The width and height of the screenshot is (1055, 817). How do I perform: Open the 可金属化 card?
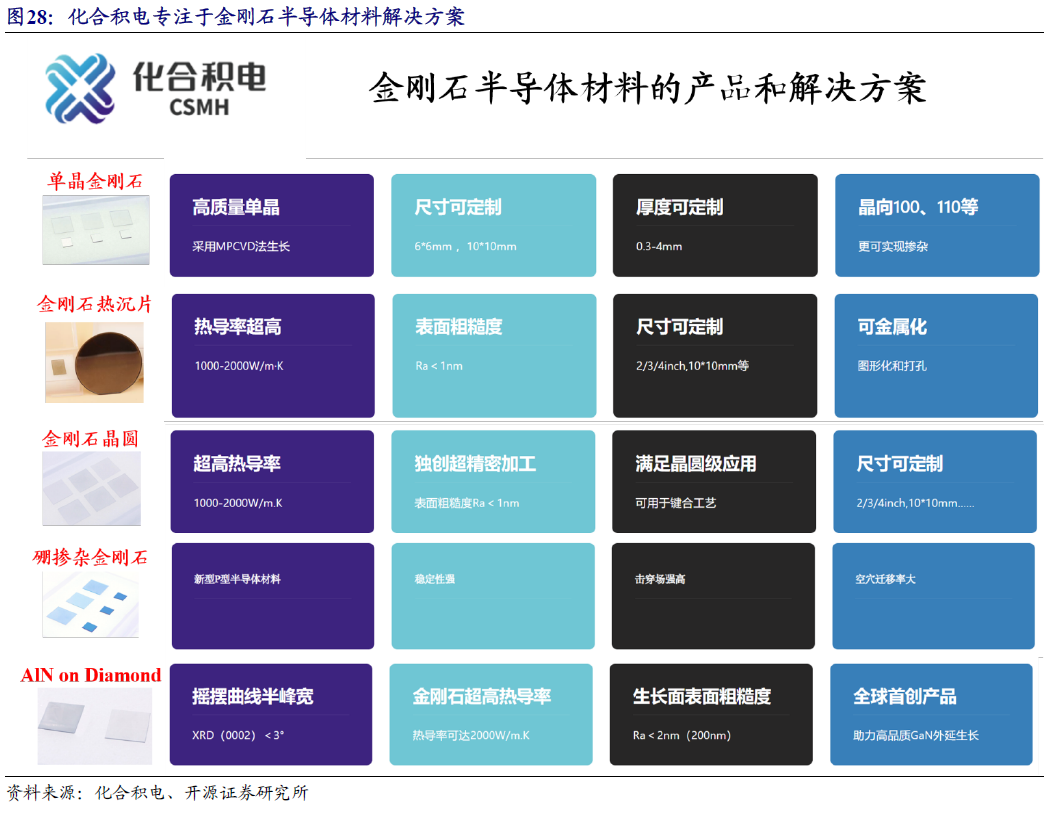(936, 355)
